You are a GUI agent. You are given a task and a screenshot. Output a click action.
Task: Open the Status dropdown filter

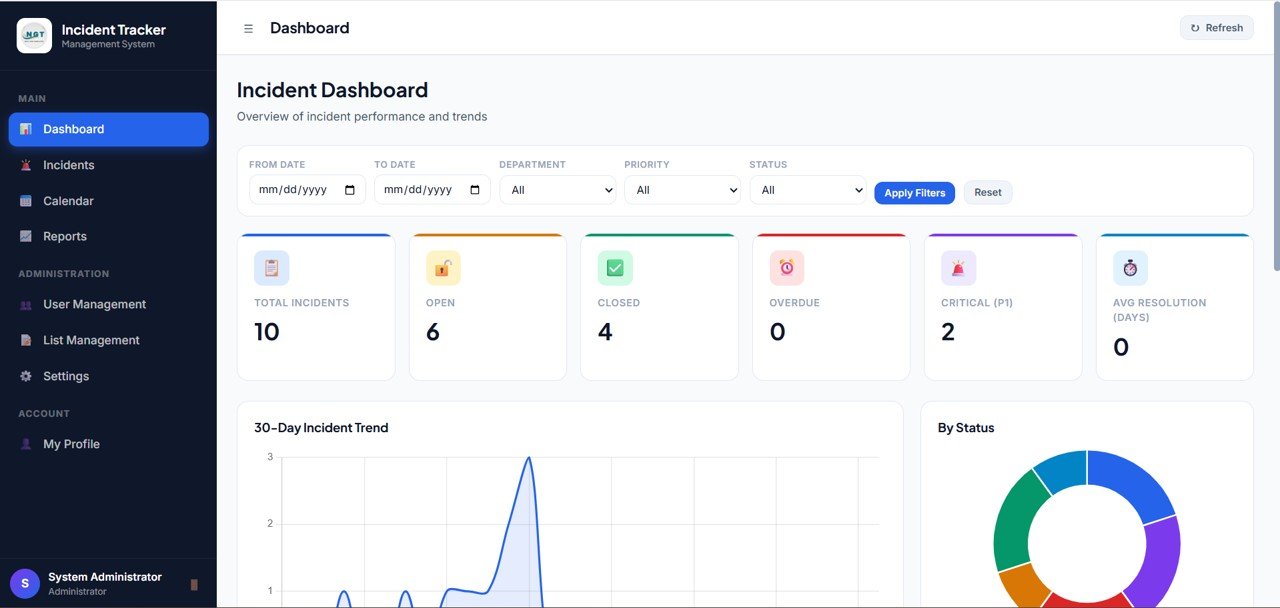click(808, 190)
